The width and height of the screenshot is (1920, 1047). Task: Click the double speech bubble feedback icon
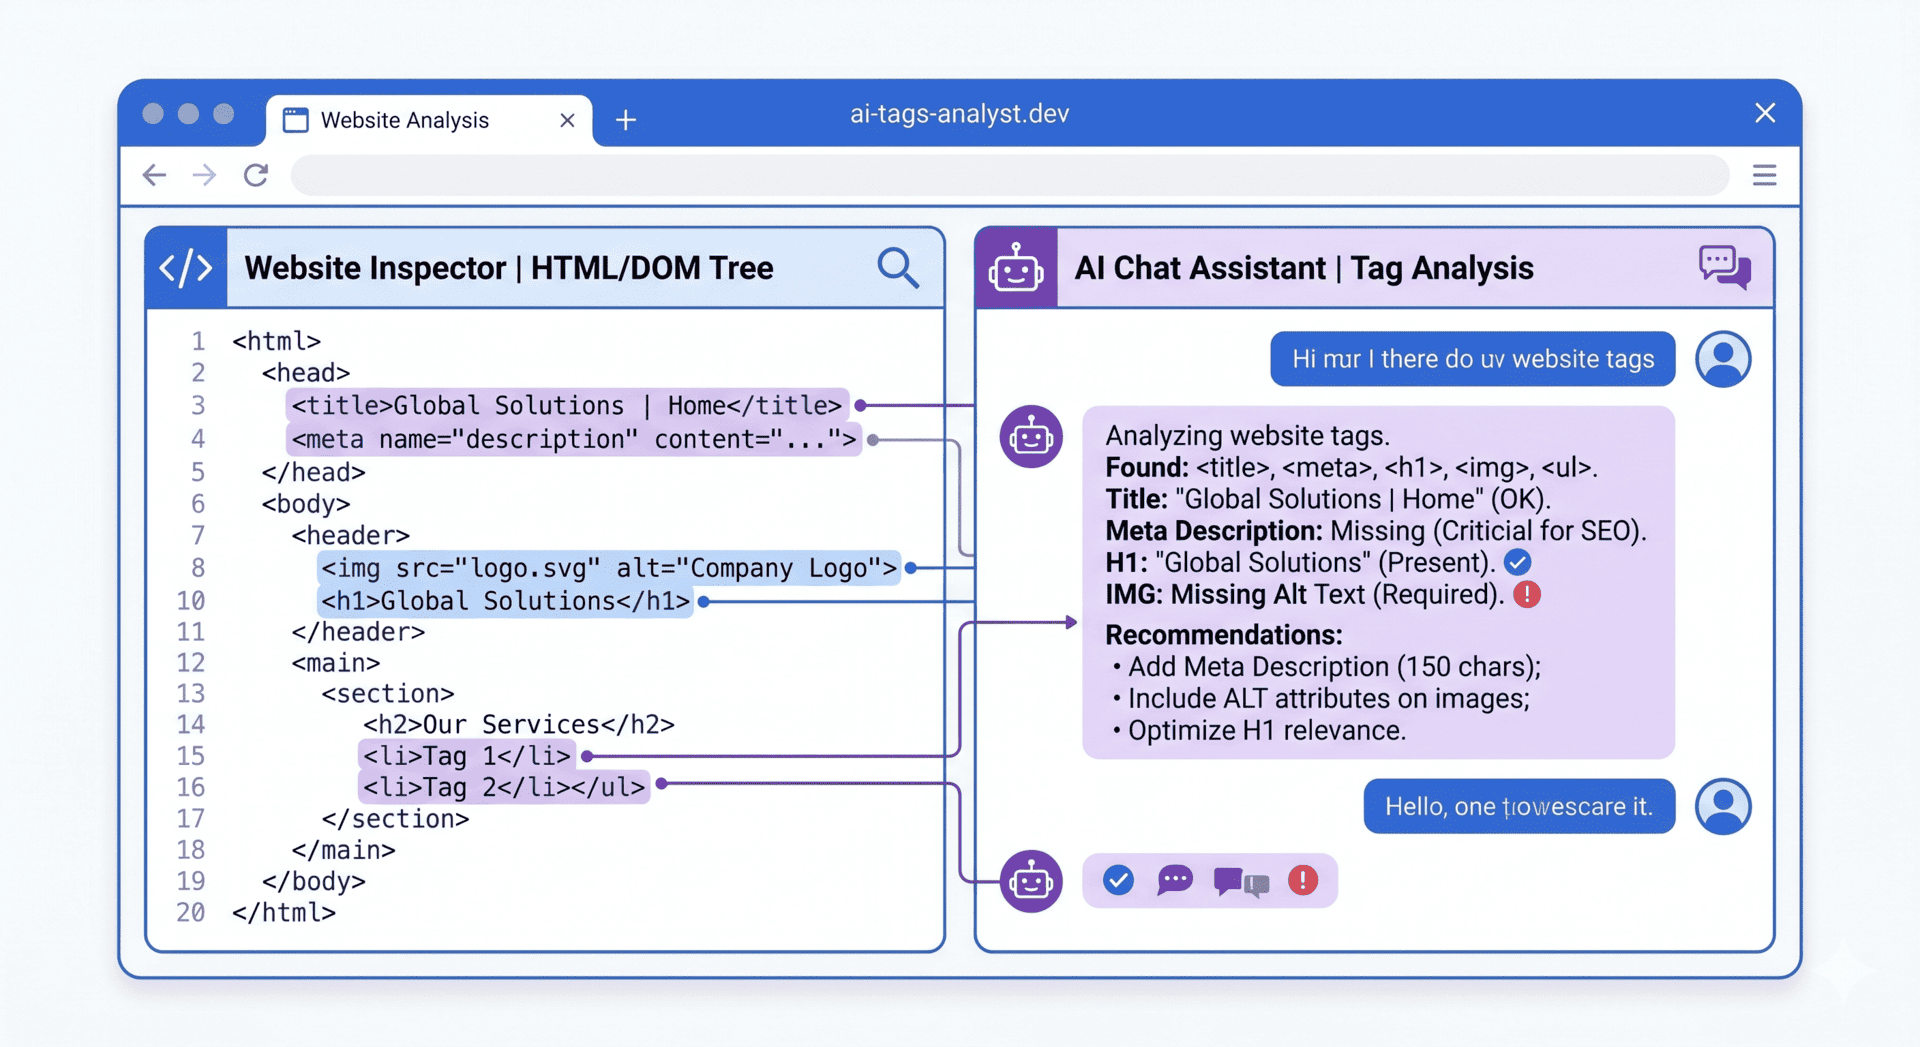tap(1240, 882)
